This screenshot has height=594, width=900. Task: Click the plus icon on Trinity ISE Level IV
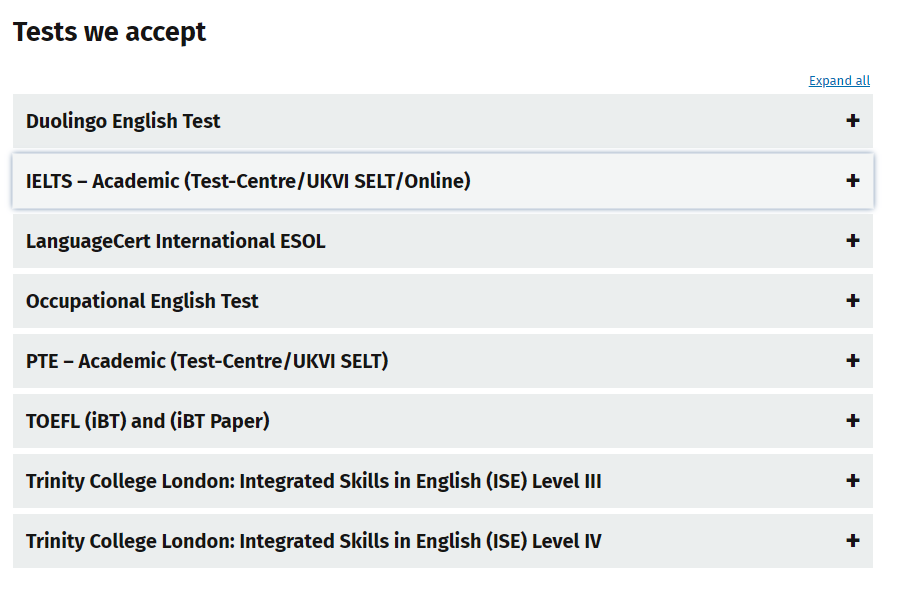pos(852,541)
